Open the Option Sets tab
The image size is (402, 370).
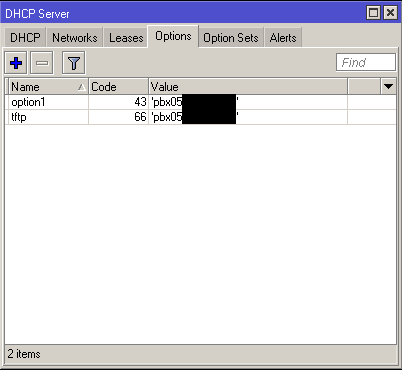[x=231, y=38]
